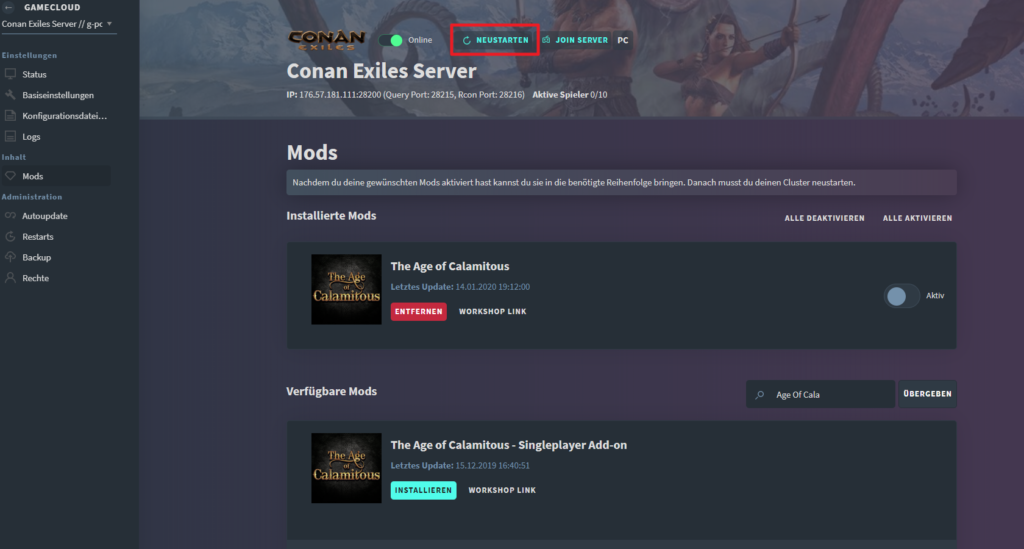Click the Übergeben submit button
This screenshot has height=549, width=1024.
927,394
